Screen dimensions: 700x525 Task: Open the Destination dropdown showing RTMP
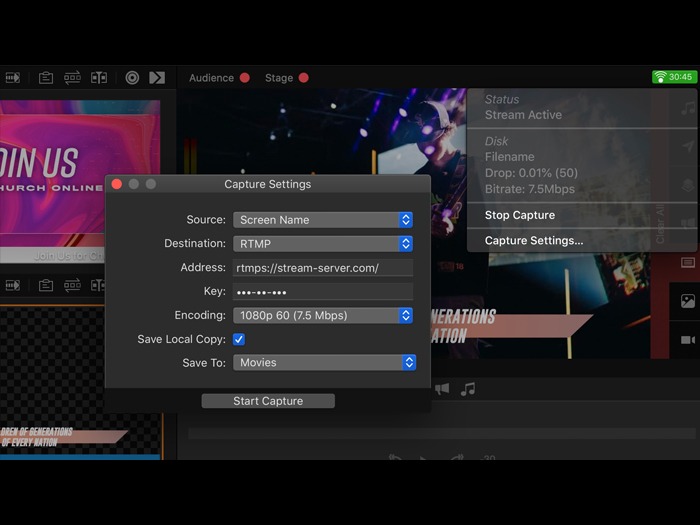coord(323,244)
